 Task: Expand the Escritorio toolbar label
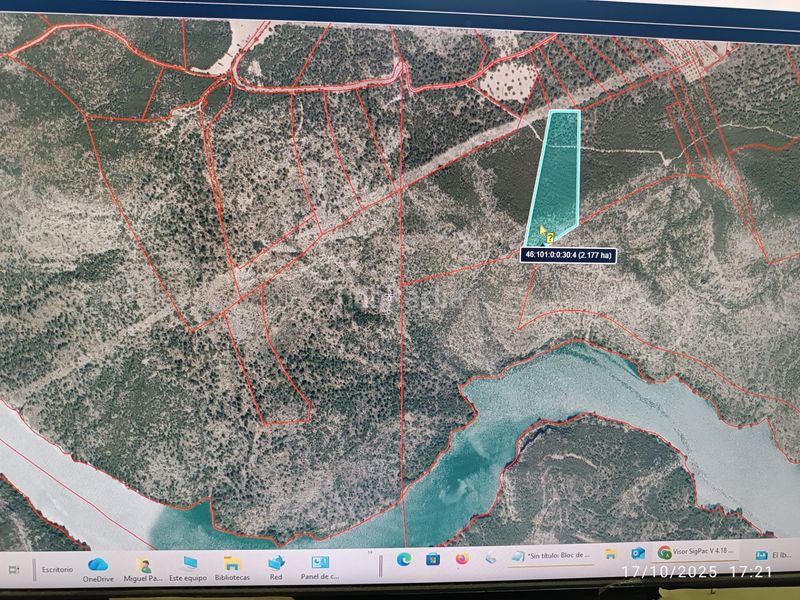pyautogui.click(x=57, y=569)
